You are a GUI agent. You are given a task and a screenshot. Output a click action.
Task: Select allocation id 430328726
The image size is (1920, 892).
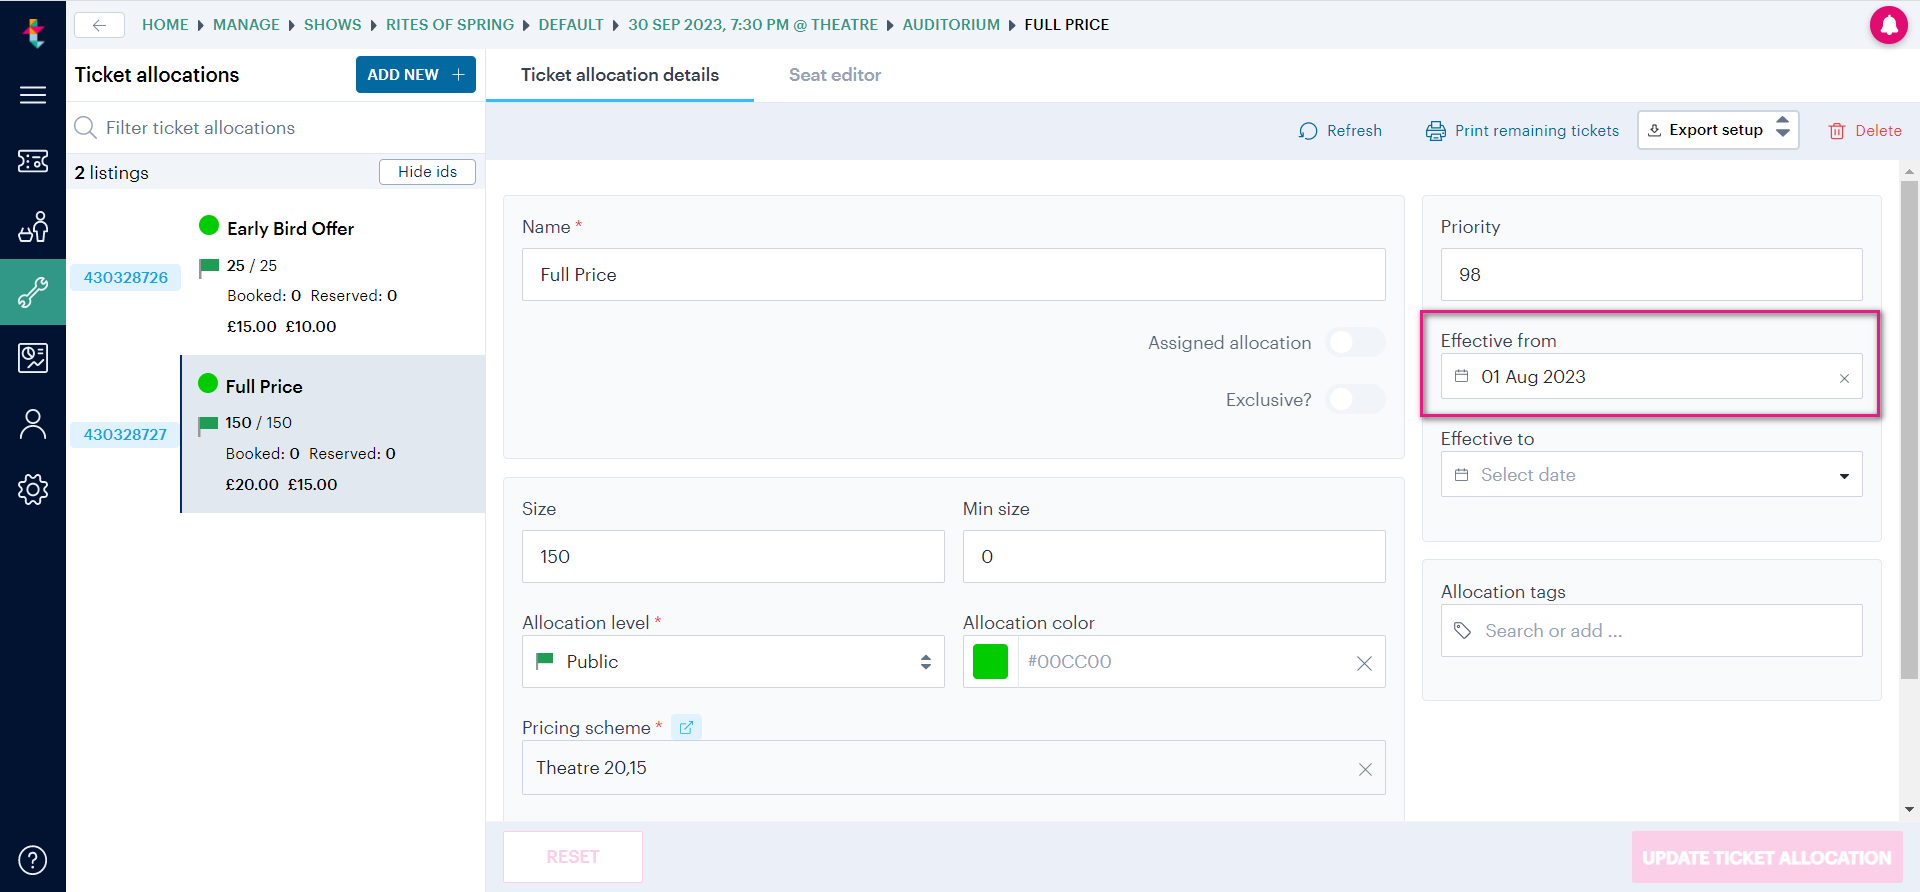(x=125, y=277)
